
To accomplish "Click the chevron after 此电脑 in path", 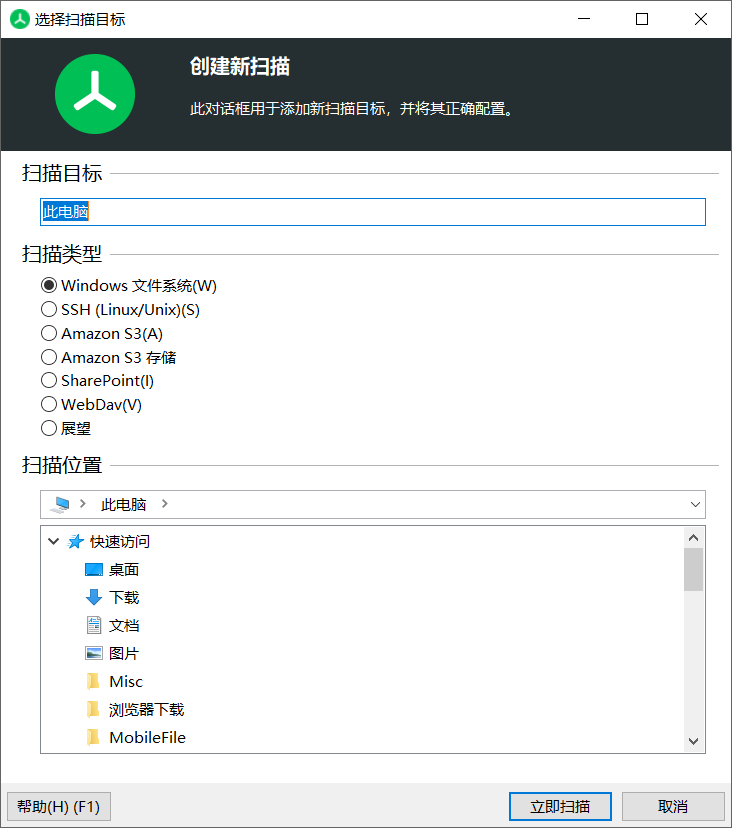I will (x=165, y=504).
